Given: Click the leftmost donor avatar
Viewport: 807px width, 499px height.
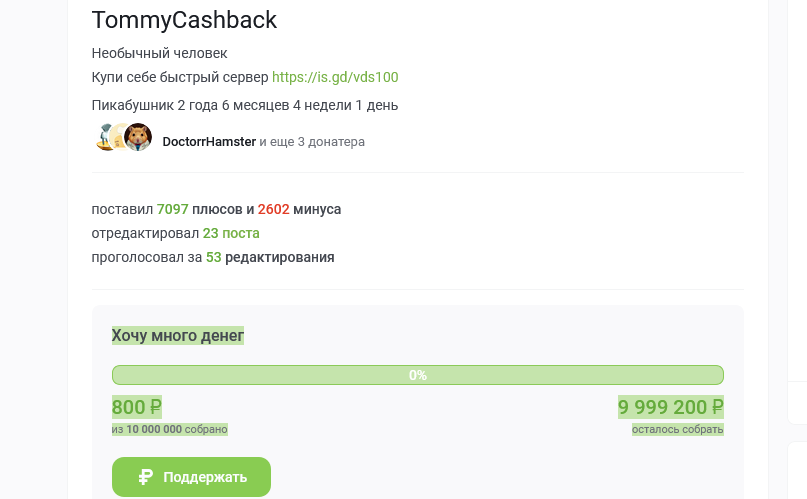Looking at the screenshot, I should (x=105, y=138).
